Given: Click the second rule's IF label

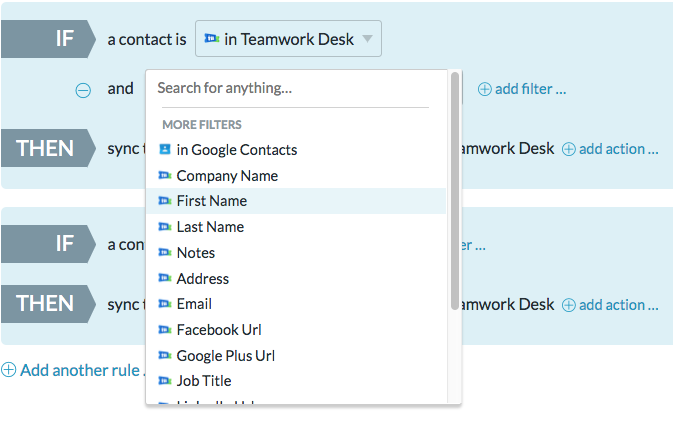Looking at the screenshot, I should coord(48,244).
